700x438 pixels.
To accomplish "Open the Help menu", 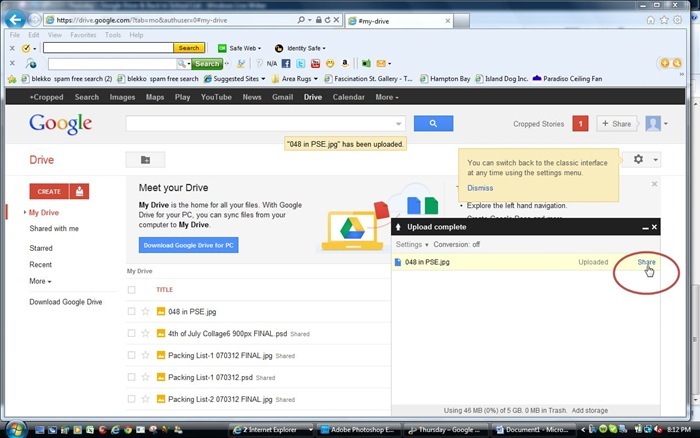I will coord(136,35).
